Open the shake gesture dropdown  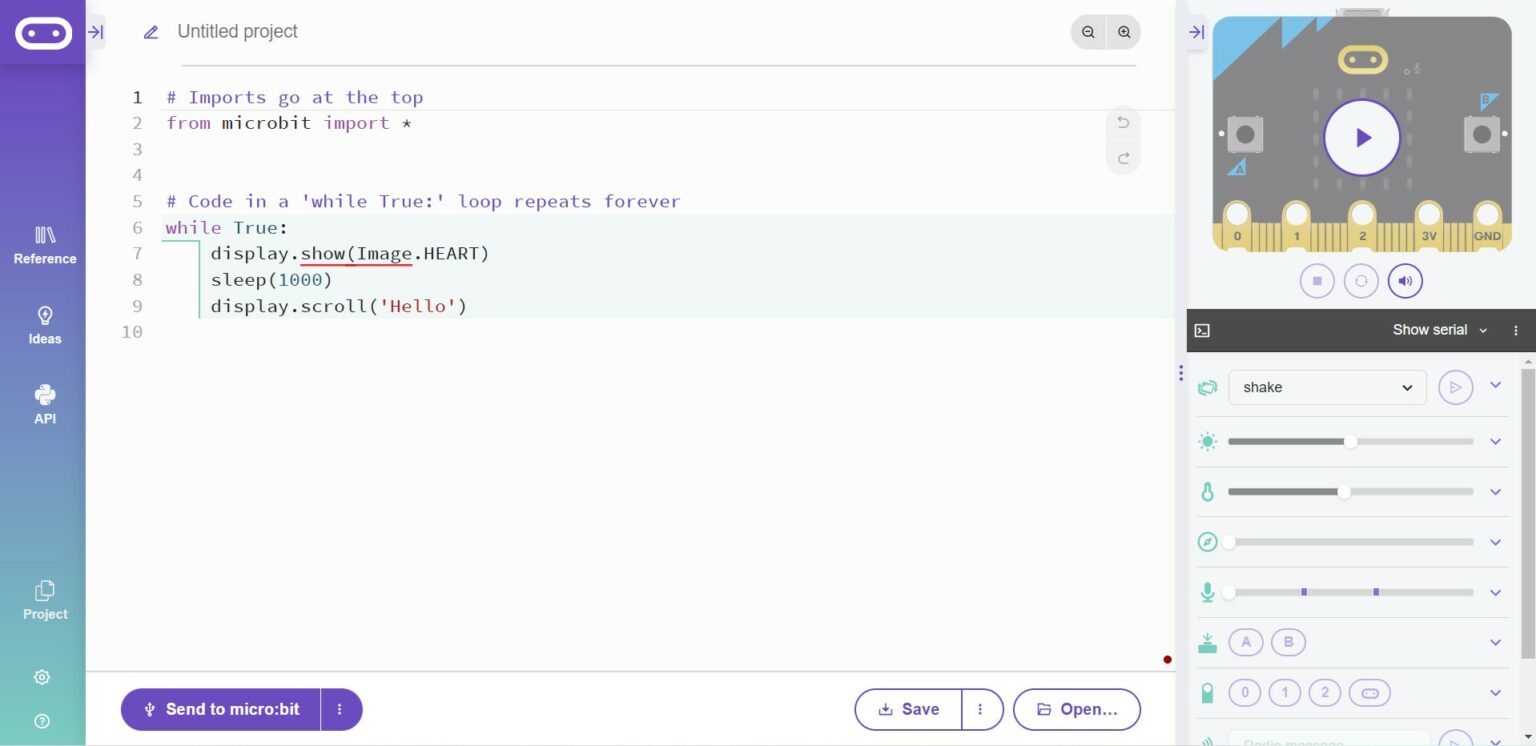[x=1327, y=387]
